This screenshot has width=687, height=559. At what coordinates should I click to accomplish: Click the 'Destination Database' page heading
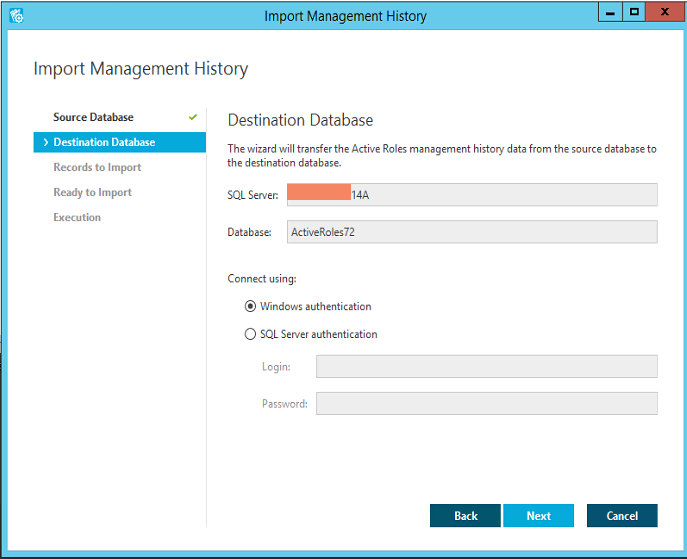[x=301, y=120]
